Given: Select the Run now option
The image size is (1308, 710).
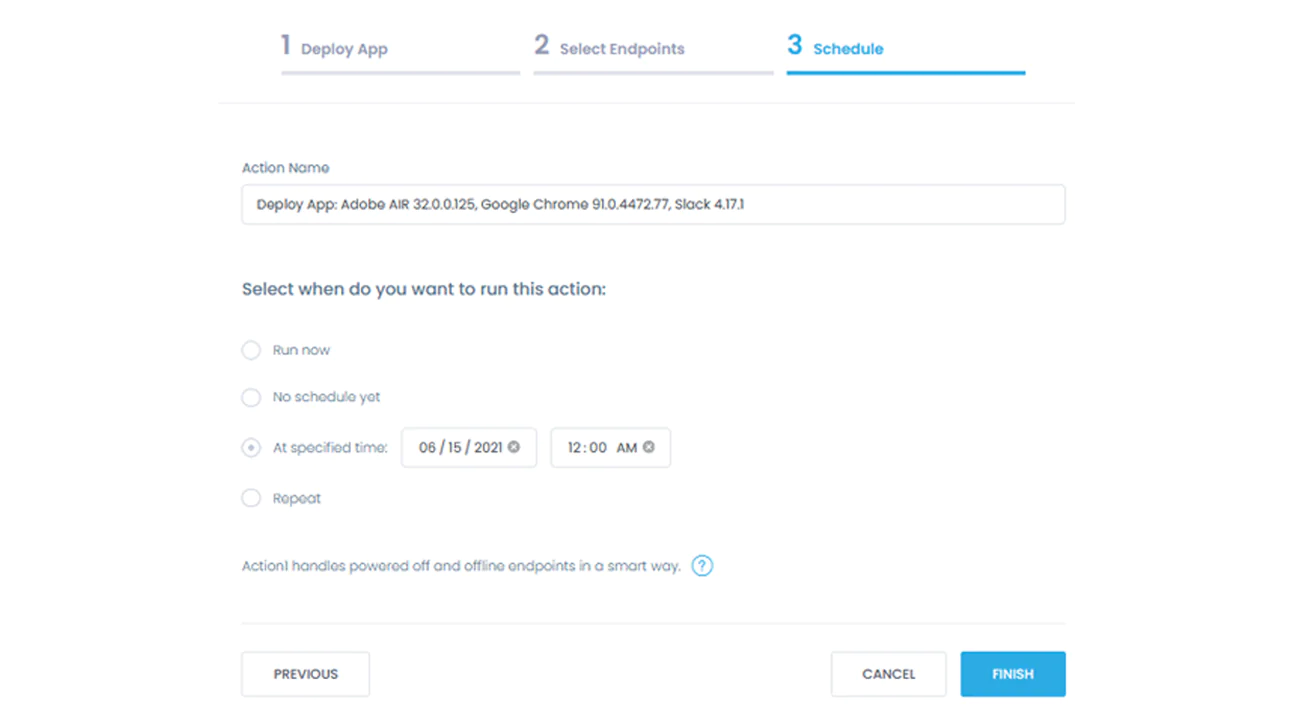Looking at the screenshot, I should 251,350.
